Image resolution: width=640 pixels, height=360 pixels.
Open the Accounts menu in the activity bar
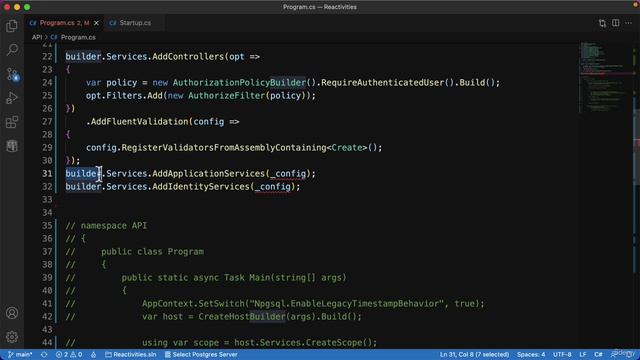(x=12, y=313)
